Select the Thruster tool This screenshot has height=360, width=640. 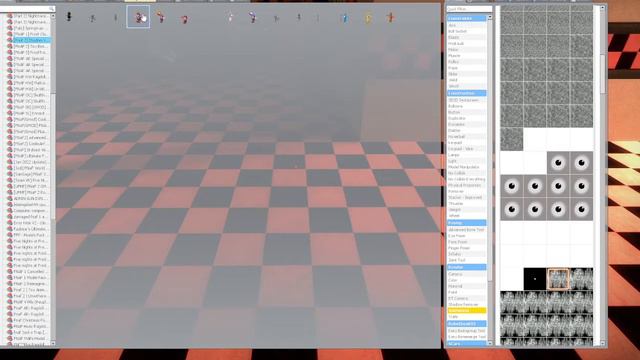point(467,204)
